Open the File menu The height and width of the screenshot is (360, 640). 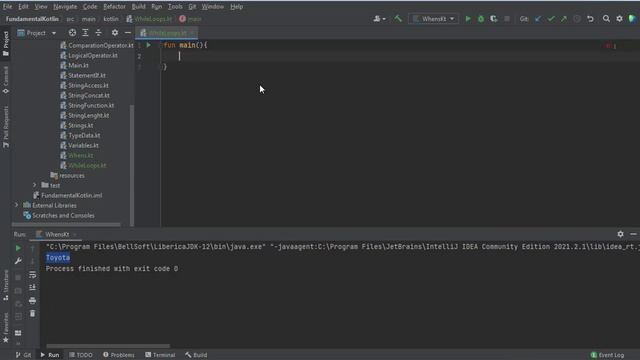7,7
